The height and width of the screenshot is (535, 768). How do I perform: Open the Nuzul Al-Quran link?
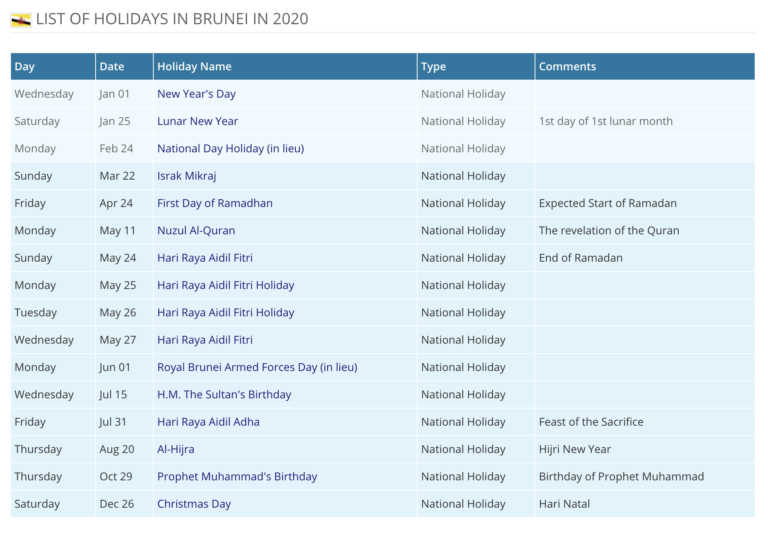(196, 230)
